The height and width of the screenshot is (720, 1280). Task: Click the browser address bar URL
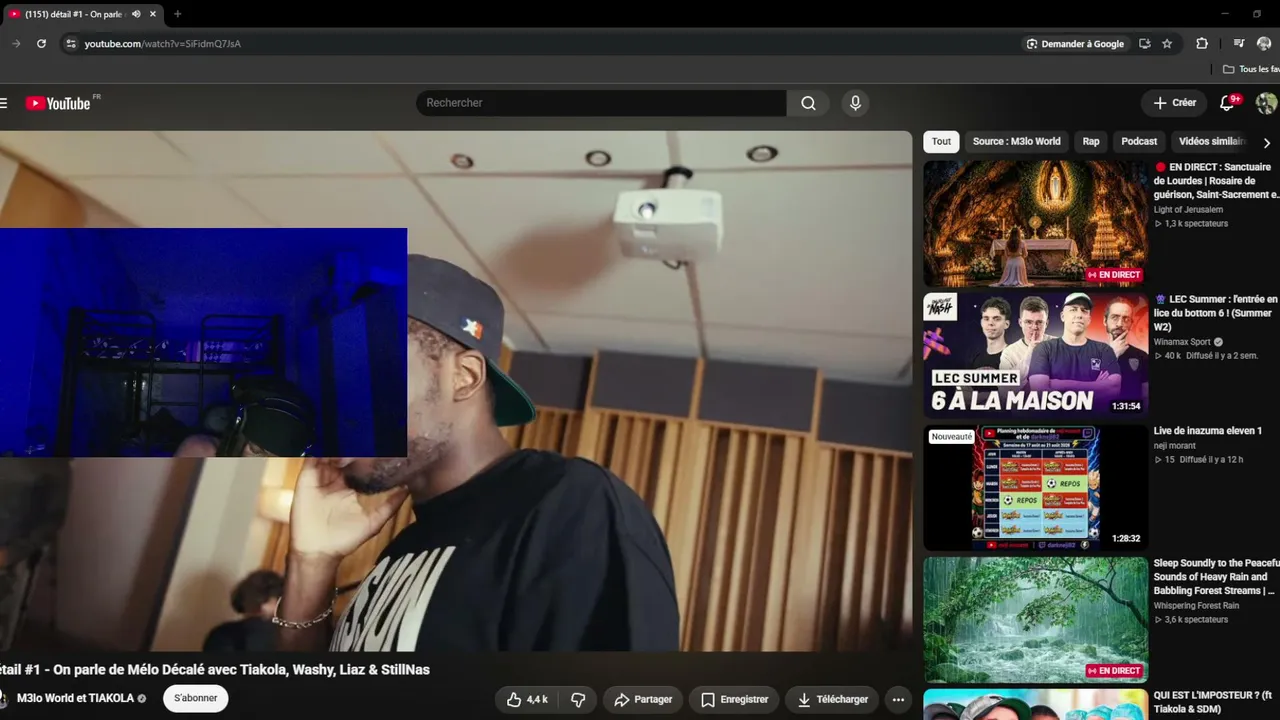pos(163,44)
